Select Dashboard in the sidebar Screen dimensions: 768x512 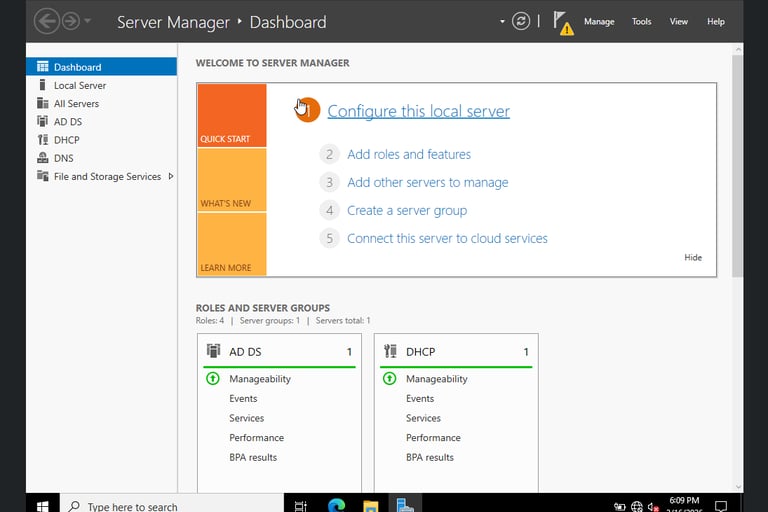click(x=101, y=67)
